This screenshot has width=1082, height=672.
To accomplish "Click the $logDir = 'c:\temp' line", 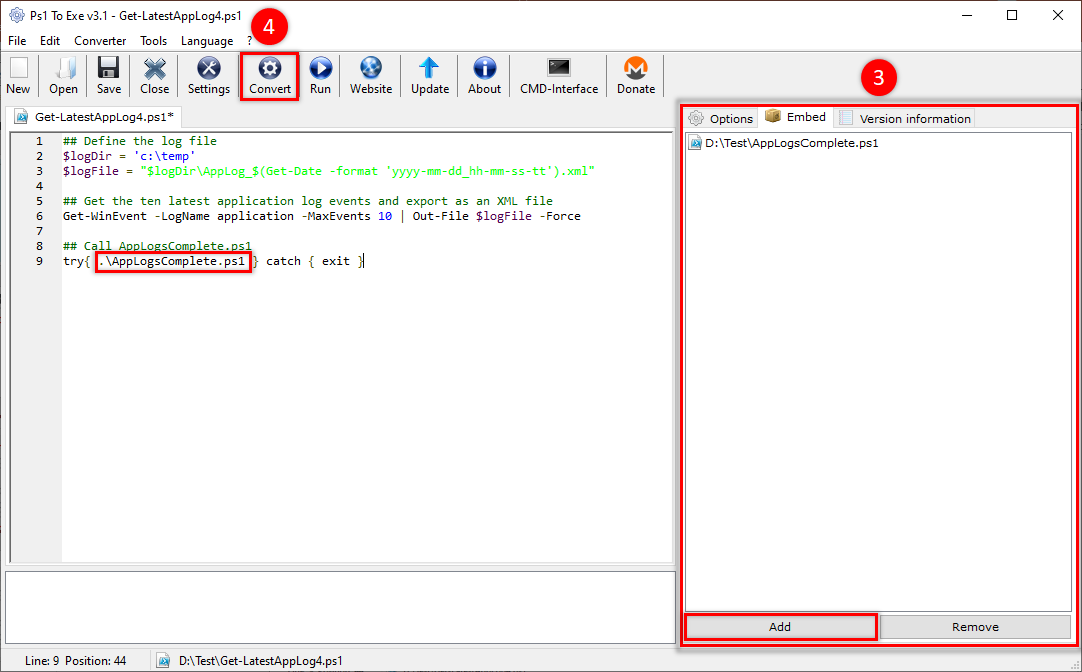I will click(129, 156).
